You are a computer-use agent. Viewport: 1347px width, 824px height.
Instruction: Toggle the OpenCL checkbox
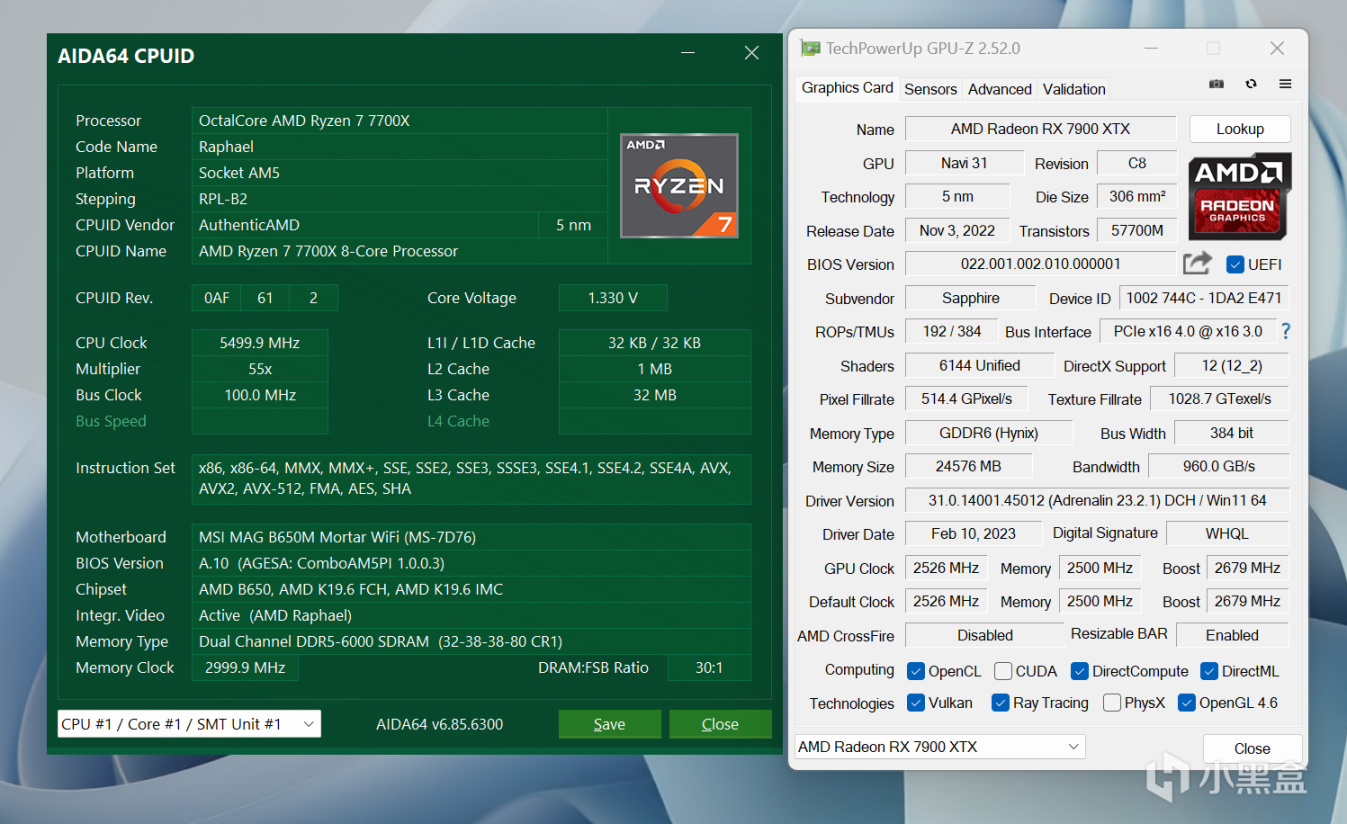click(x=915, y=671)
